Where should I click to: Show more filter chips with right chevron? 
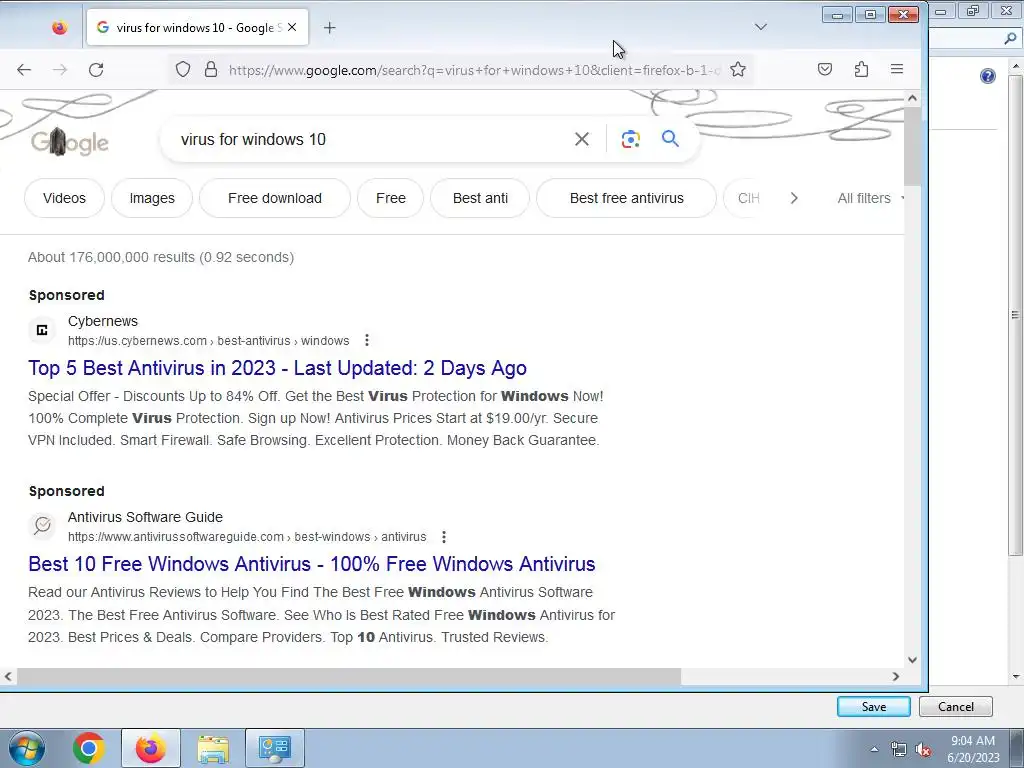794,198
